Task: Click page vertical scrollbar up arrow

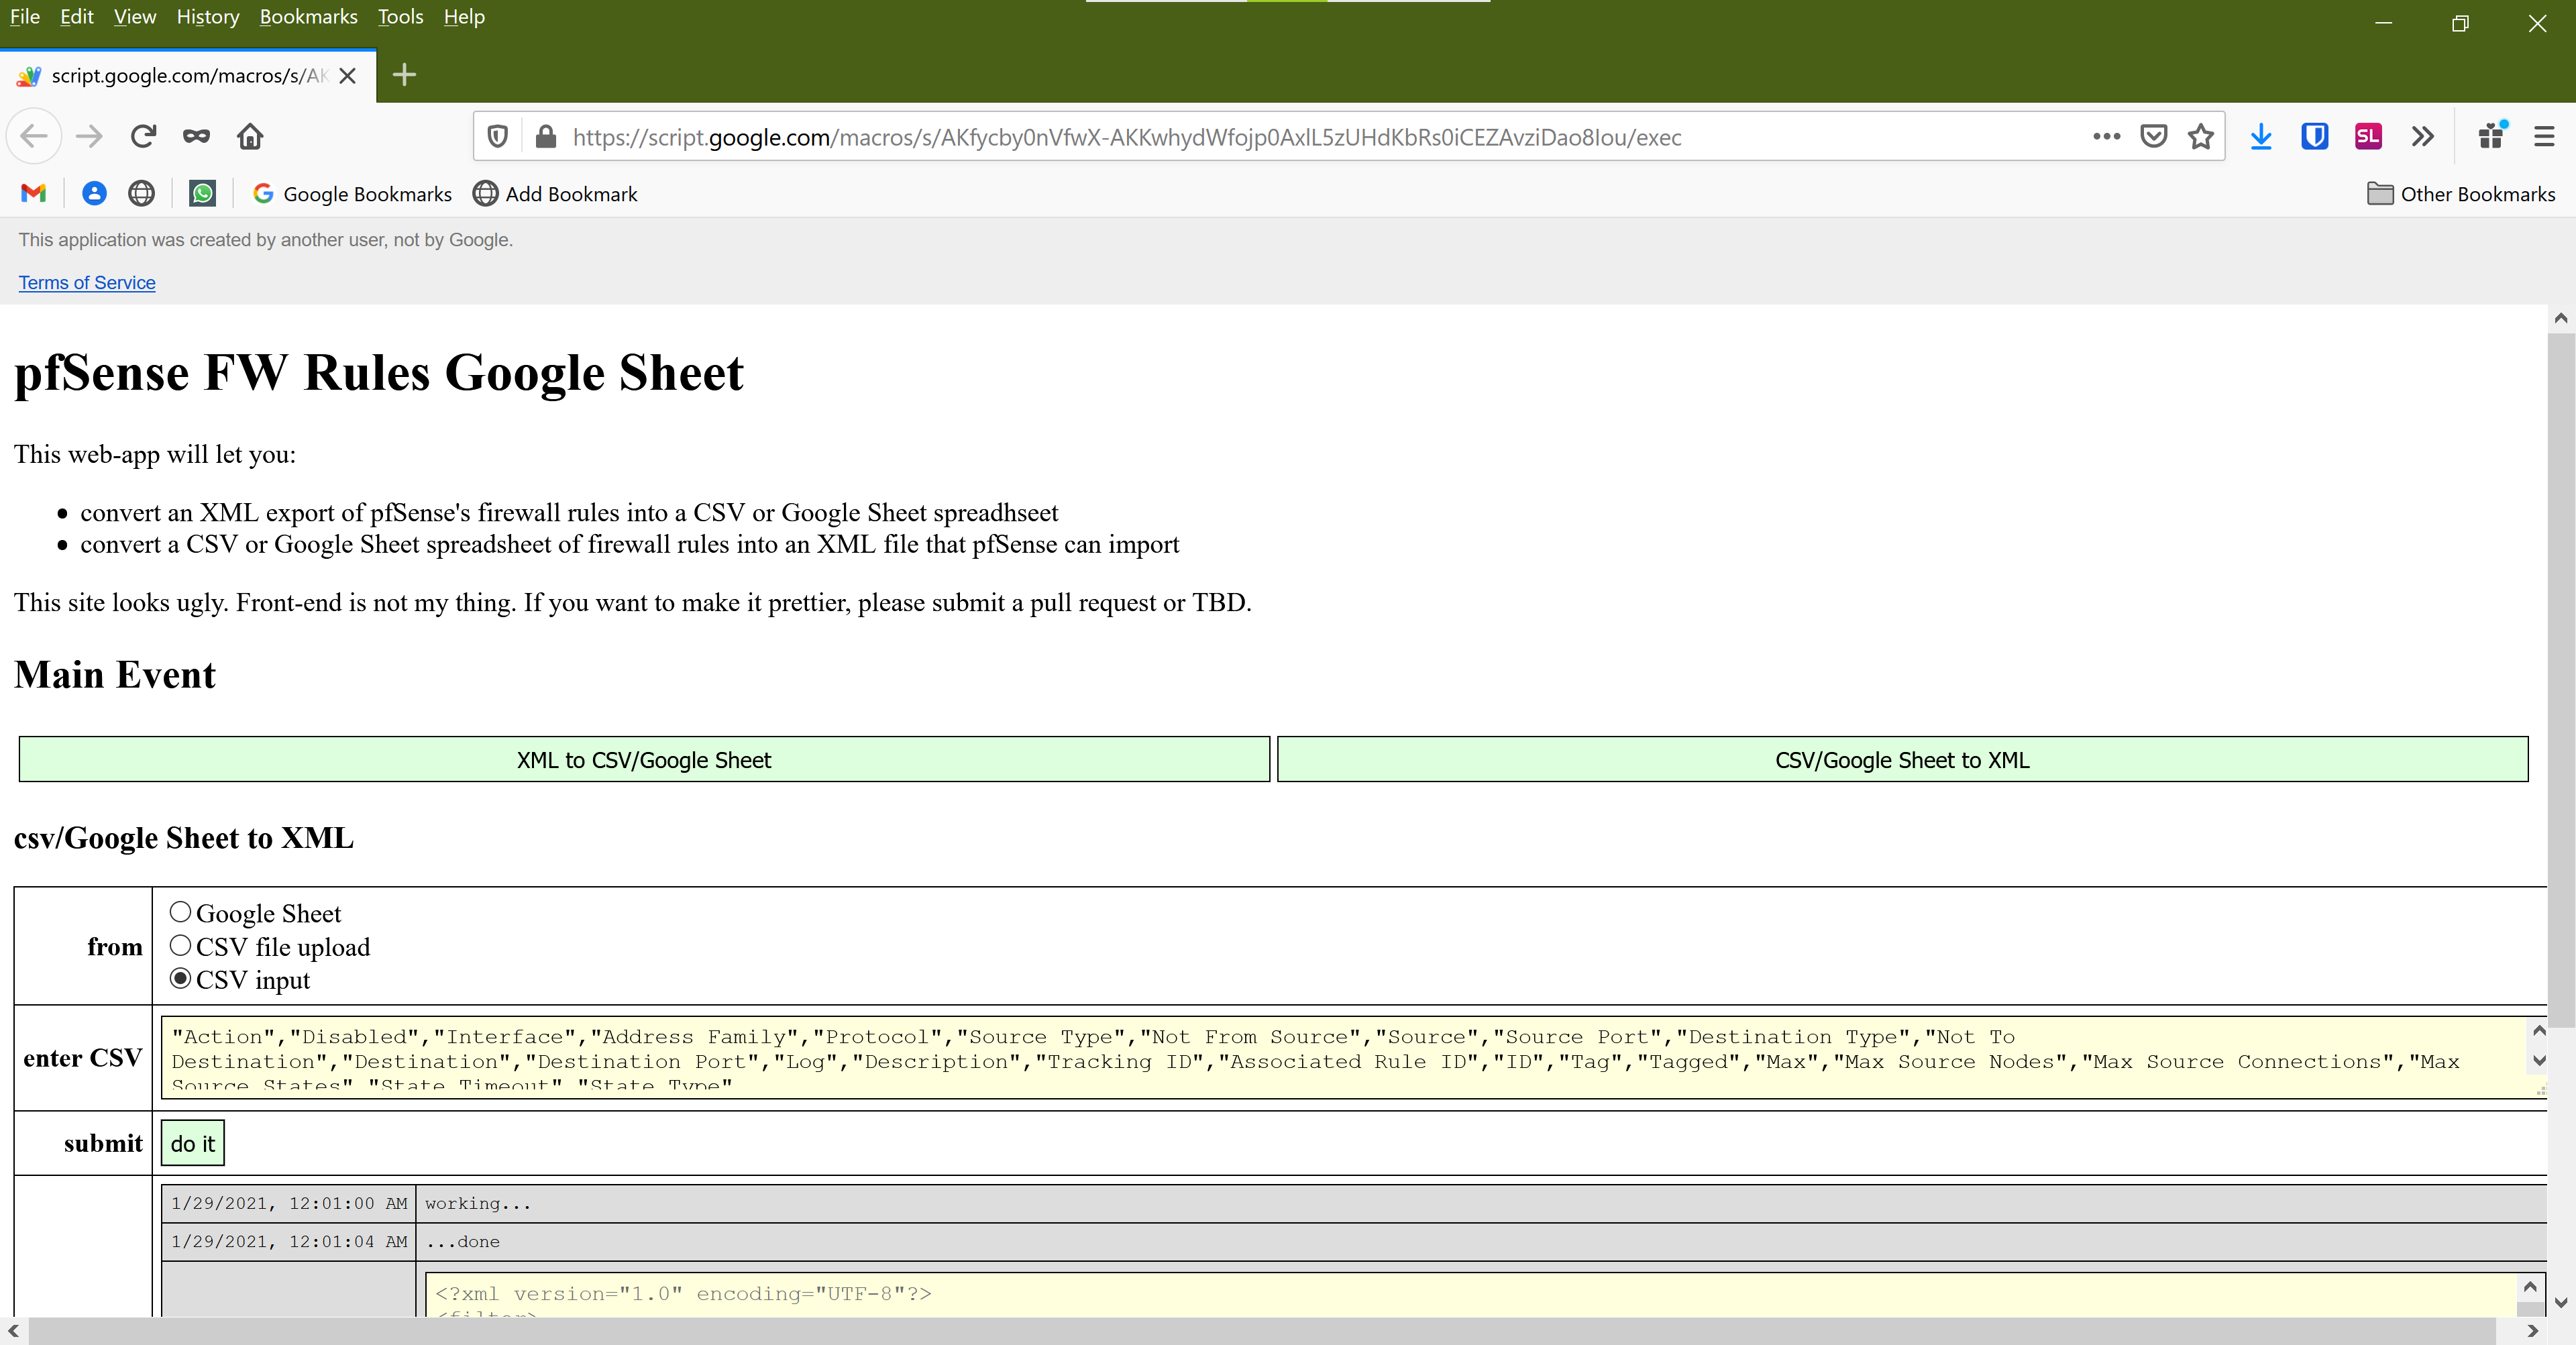Action: click(x=2560, y=318)
